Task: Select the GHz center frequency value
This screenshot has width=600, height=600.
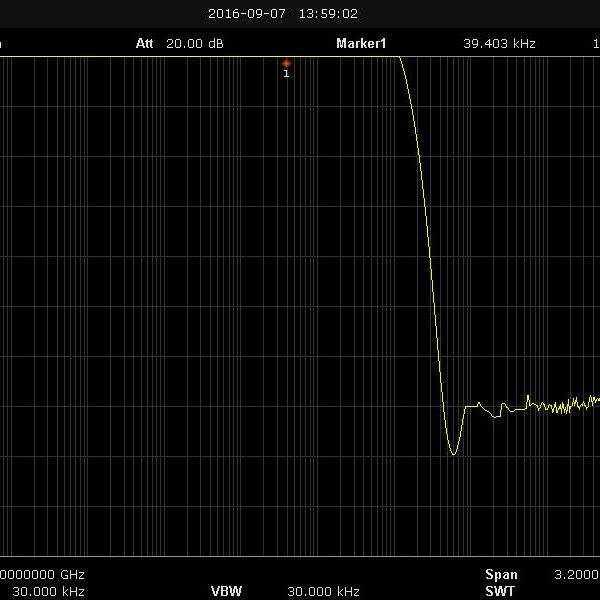Action: [42, 574]
